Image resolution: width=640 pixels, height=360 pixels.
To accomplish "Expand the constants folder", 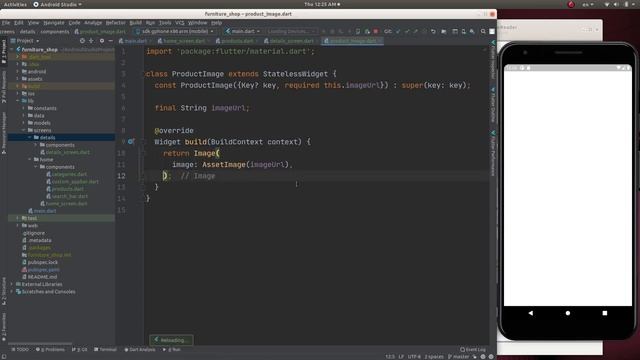I will pyautogui.click(x=24, y=108).
